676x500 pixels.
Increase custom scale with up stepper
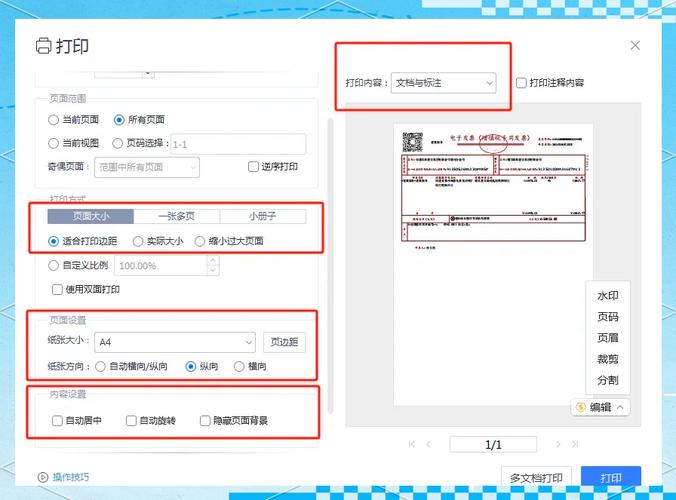coord(213,260)
